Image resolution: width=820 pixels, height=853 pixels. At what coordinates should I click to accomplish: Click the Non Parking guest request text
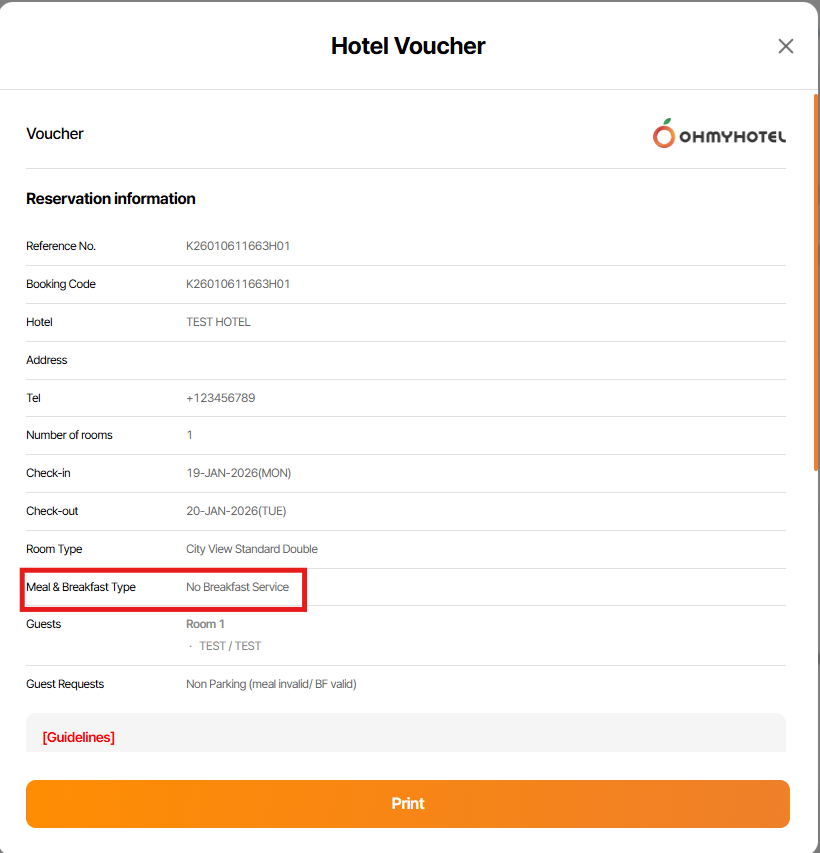pos(271,684)
